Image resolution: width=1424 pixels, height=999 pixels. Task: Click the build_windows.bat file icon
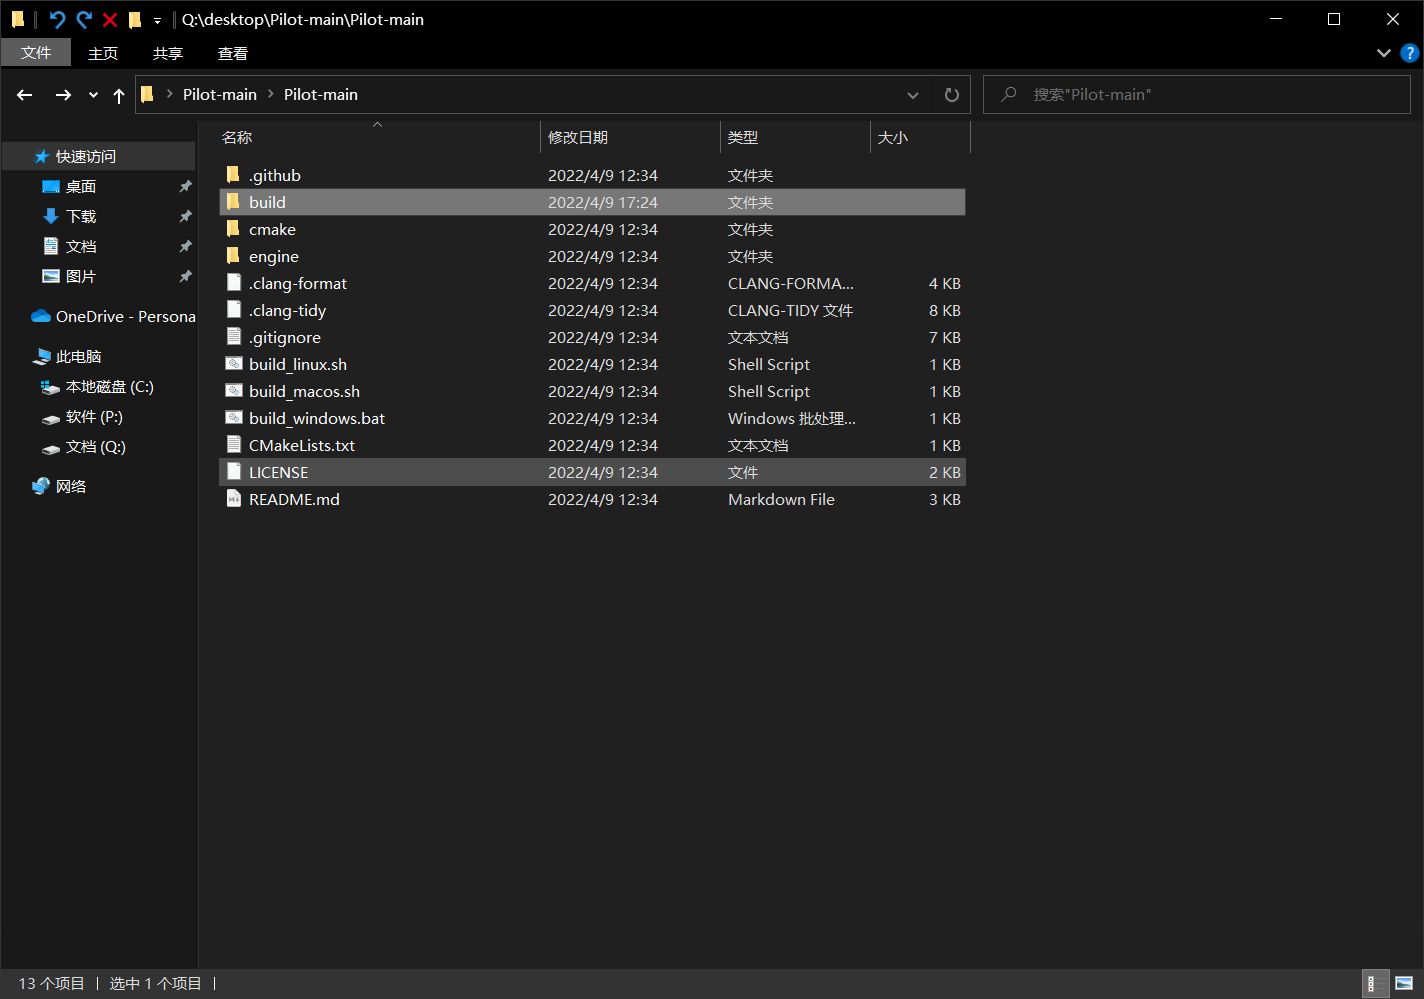coord(234,418)
